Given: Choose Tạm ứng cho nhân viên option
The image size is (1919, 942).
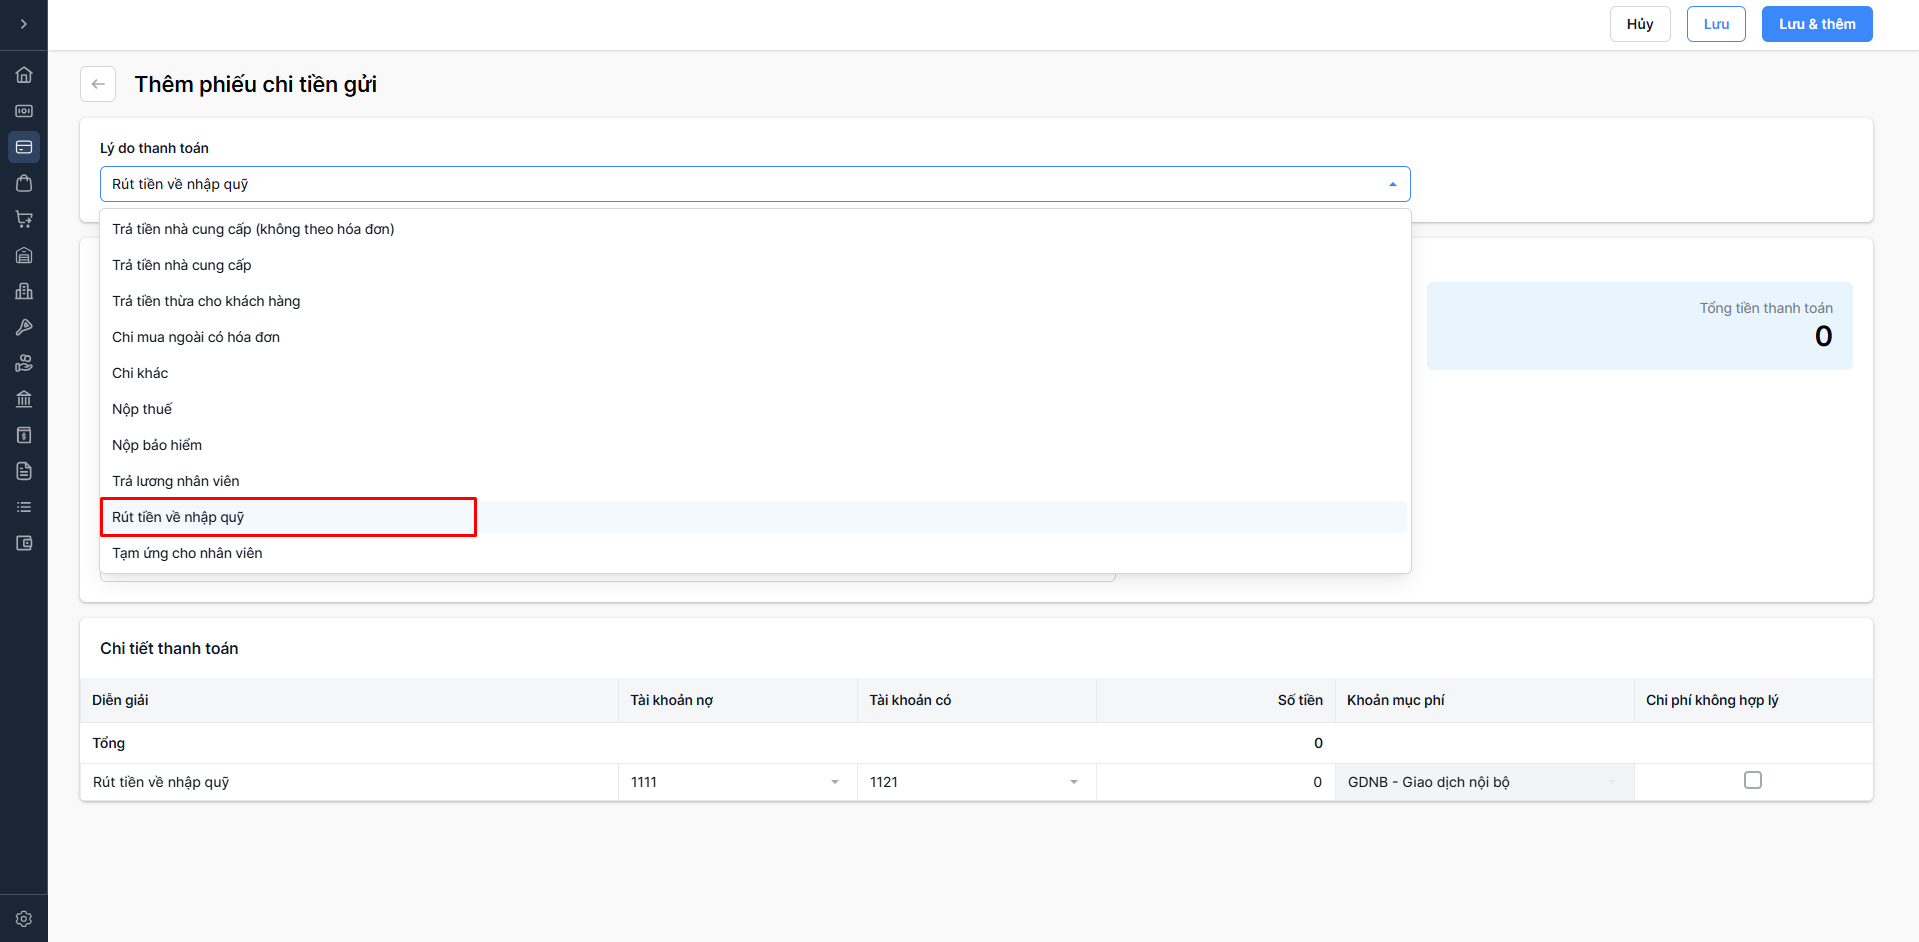Looking at the screenshot, I should pyautogui.click(x=187, y=553).
